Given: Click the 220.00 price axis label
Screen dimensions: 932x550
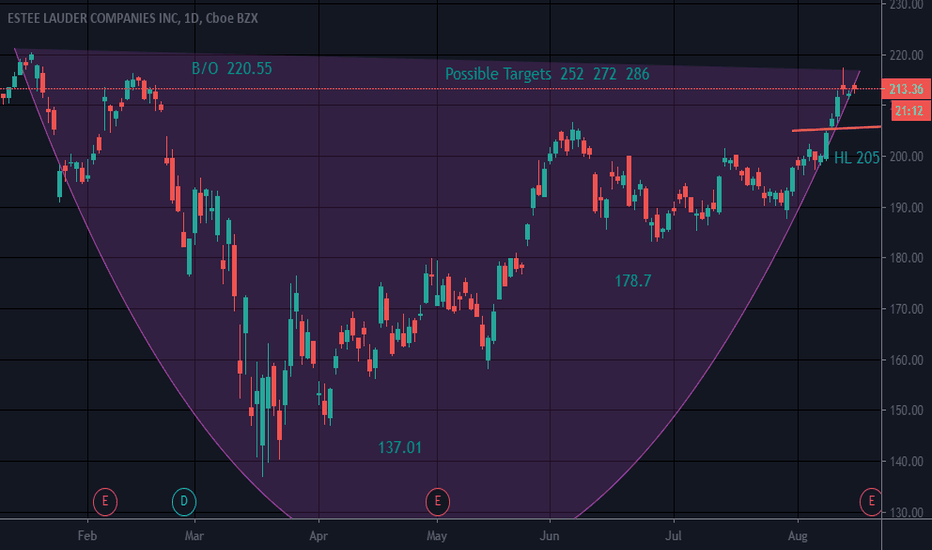Looking at the screenshot, I should tap(906, 55).
